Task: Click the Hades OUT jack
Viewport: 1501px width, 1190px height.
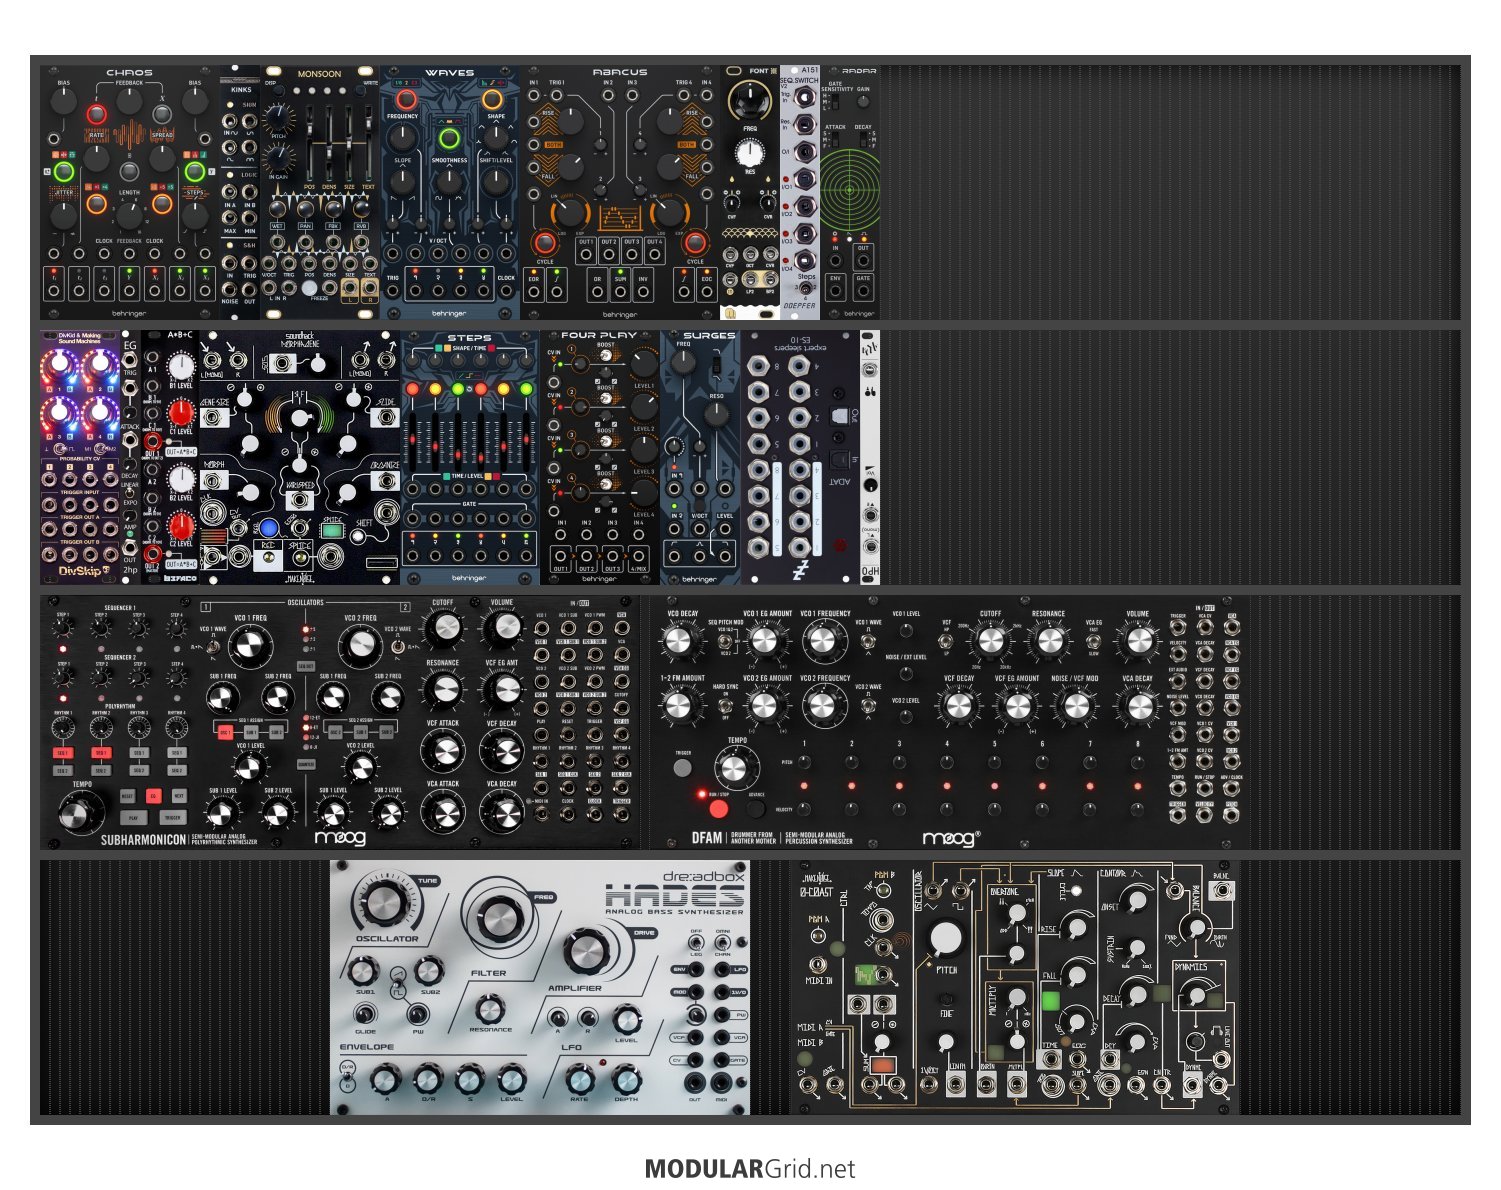Action: tap(696, 1084)
